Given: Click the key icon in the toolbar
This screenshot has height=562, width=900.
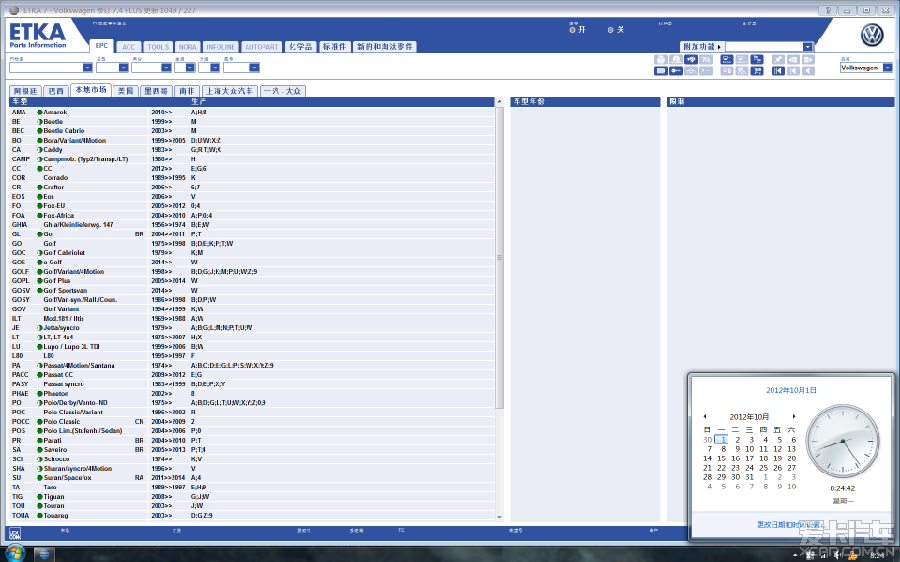Looking at the screenshot, I should pyautogui.click(x=676, y=71).
